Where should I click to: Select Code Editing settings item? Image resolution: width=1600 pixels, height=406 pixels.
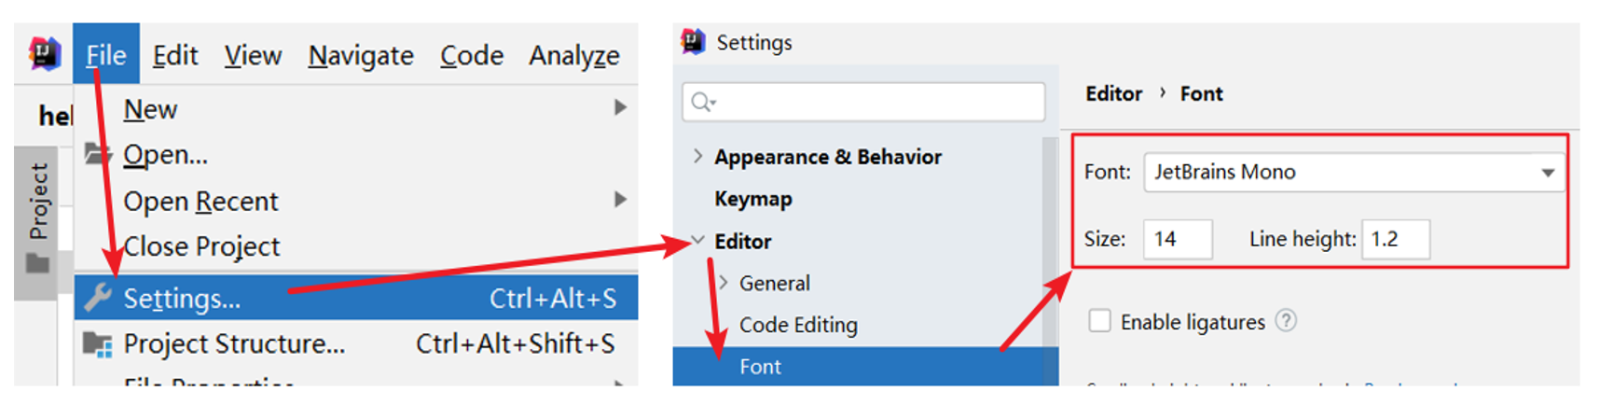798,325
